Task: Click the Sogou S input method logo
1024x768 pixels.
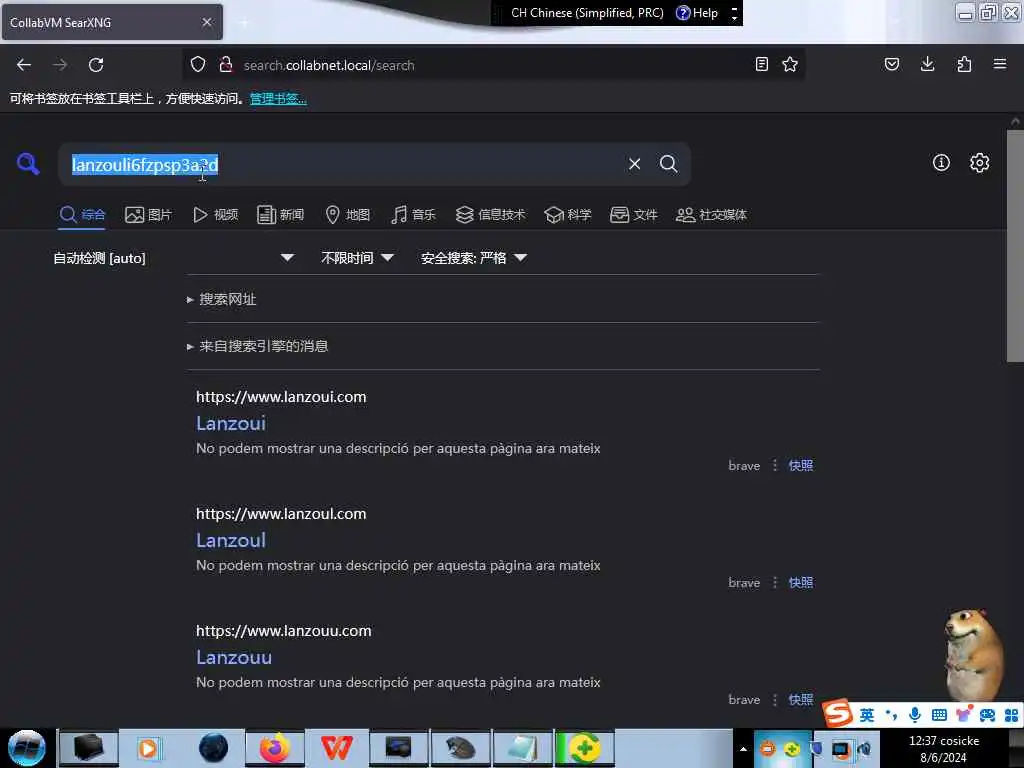Action: coord(838,713)
